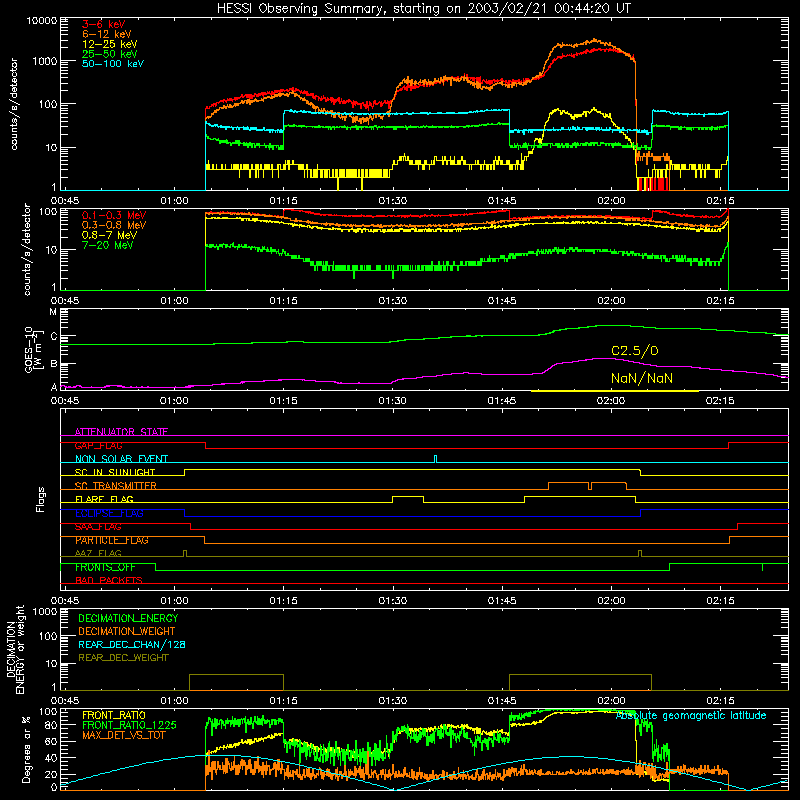
Task: Click the 12-25 keV legend label
Action: (109, 44)
